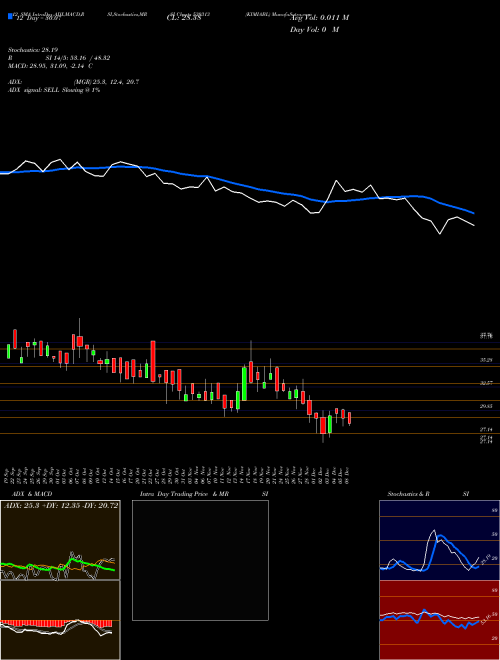Click the 'Day Vol: 0 M' text
This screenshot has height=660, width=500.
tap(314, 29)
